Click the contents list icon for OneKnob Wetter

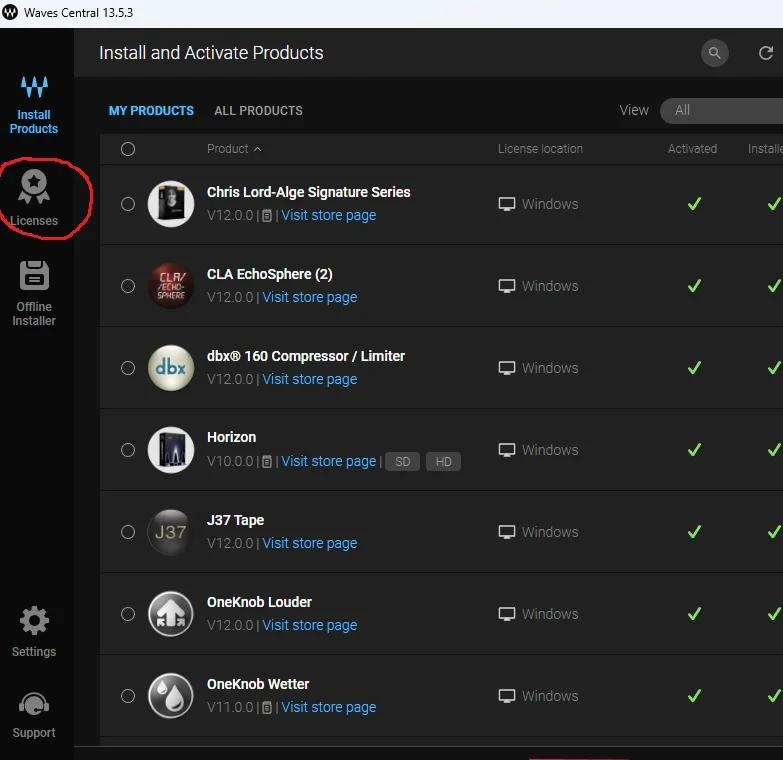[x=267, y=708]
